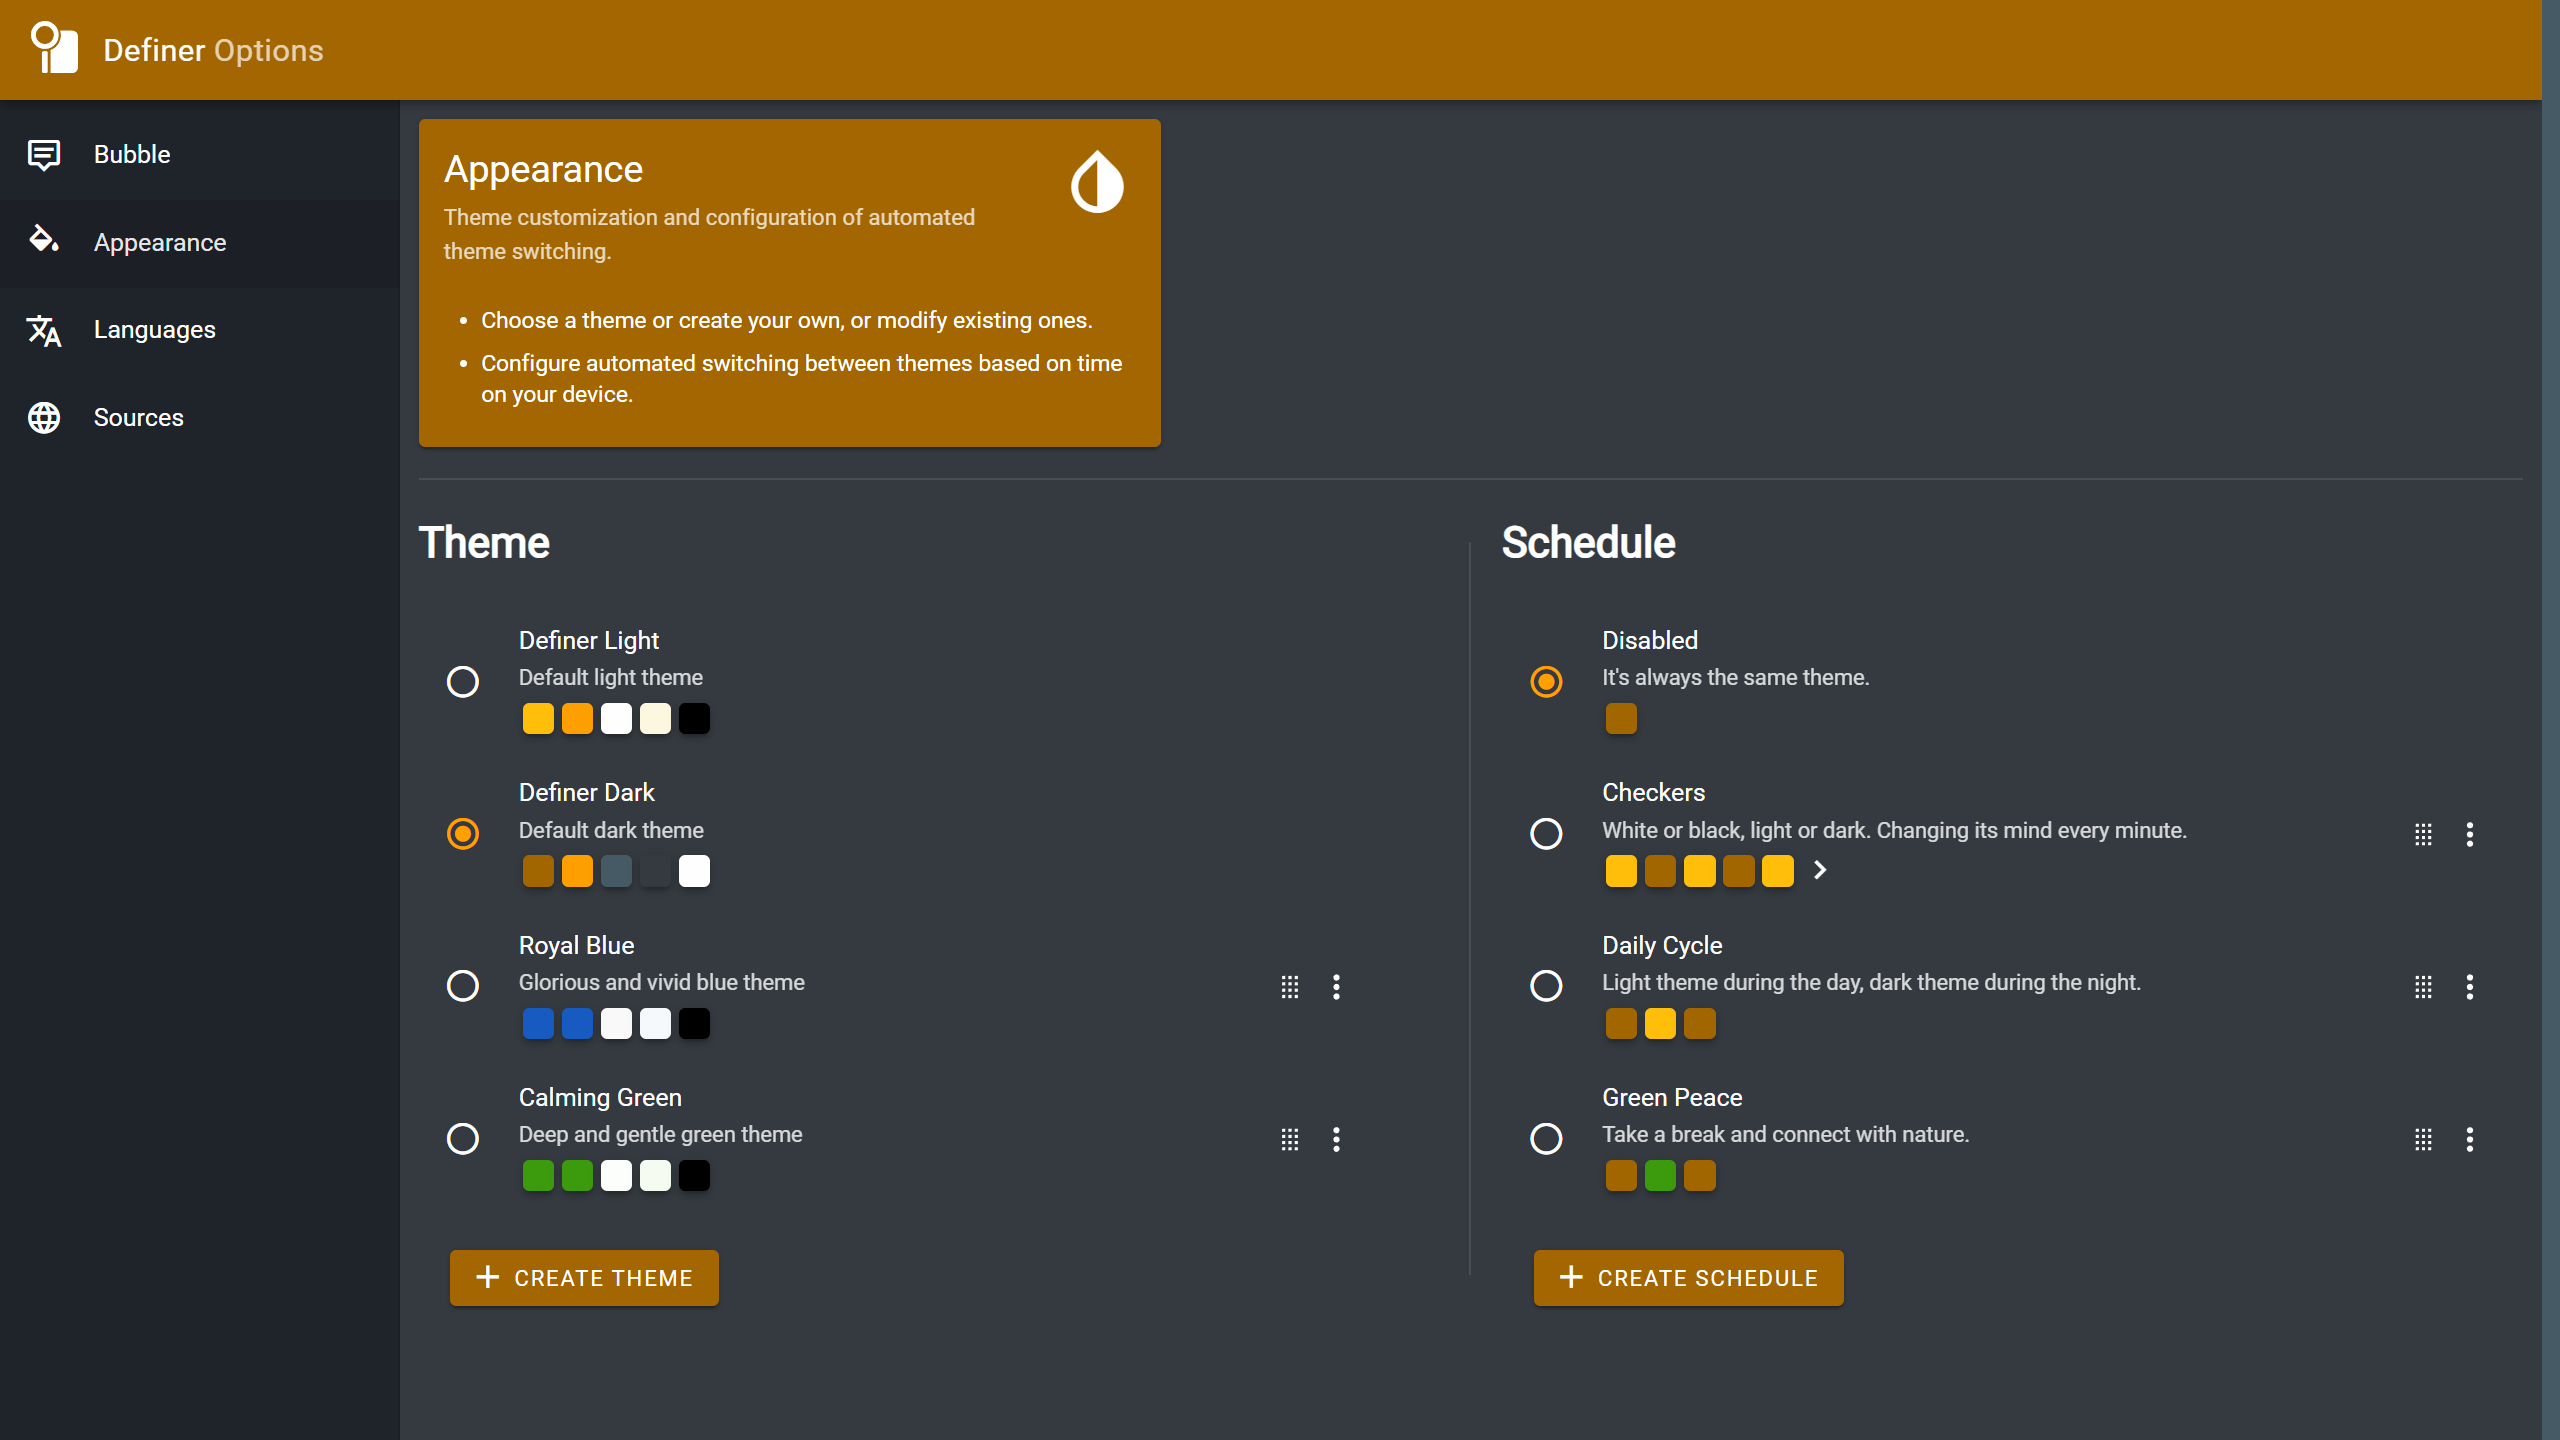Image resolution: width=2560 pixels, height=1440 pixels.
Task: Click the vertical scrollbar on right edge
Action: pos(2550,720)
